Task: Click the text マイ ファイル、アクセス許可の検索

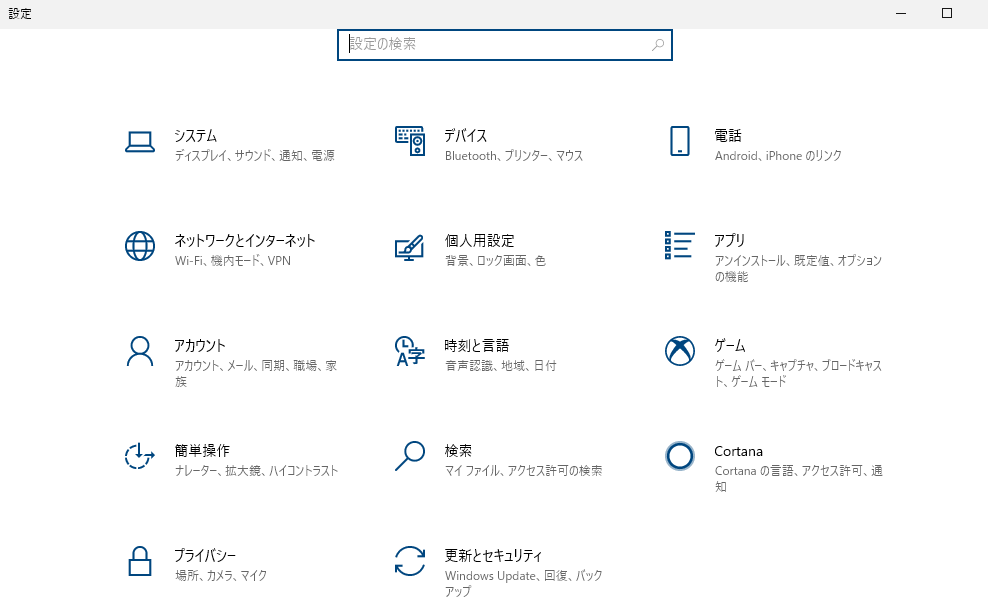Action: pos(524,471)
